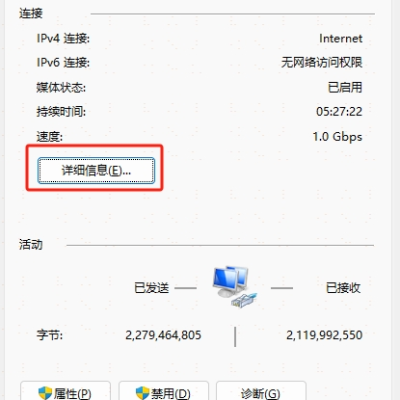Click the 活动 section heading
This screenshot has height=400, width=400.
(x=31, y=245)
